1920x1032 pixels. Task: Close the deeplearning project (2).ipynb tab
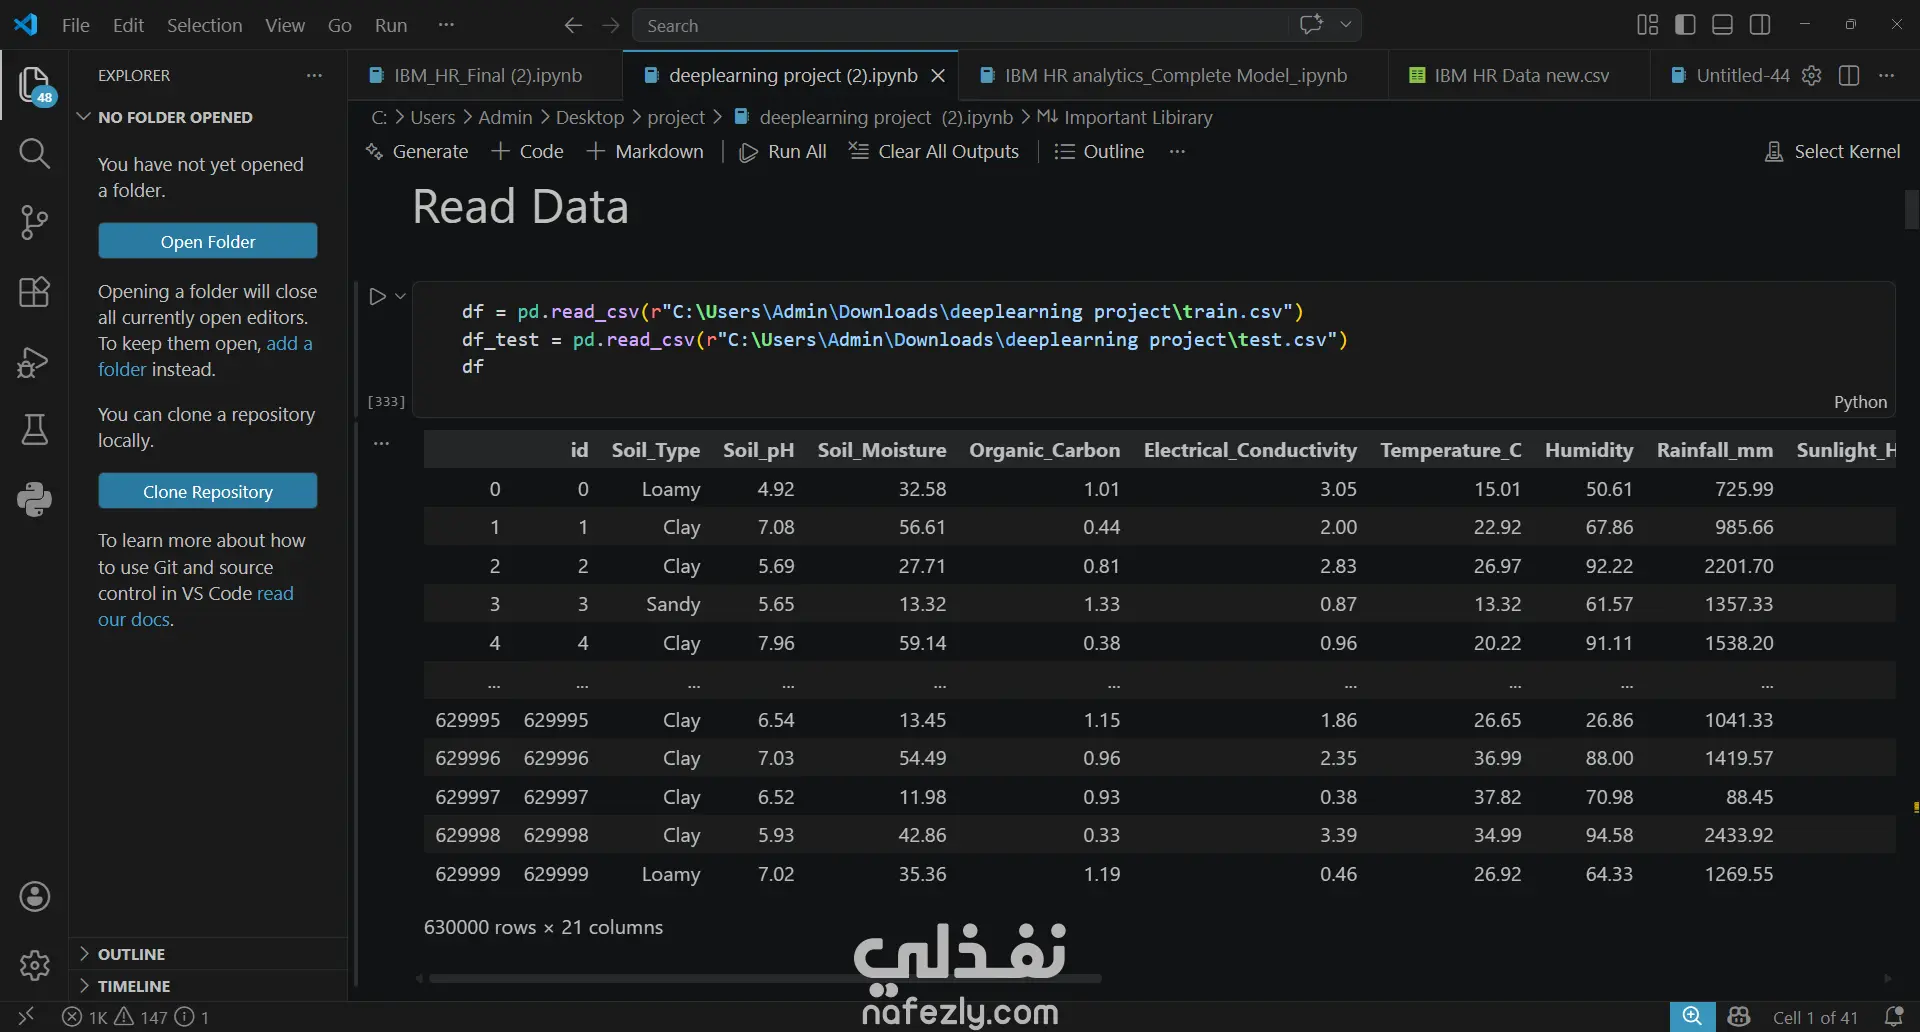click(938, 75)
